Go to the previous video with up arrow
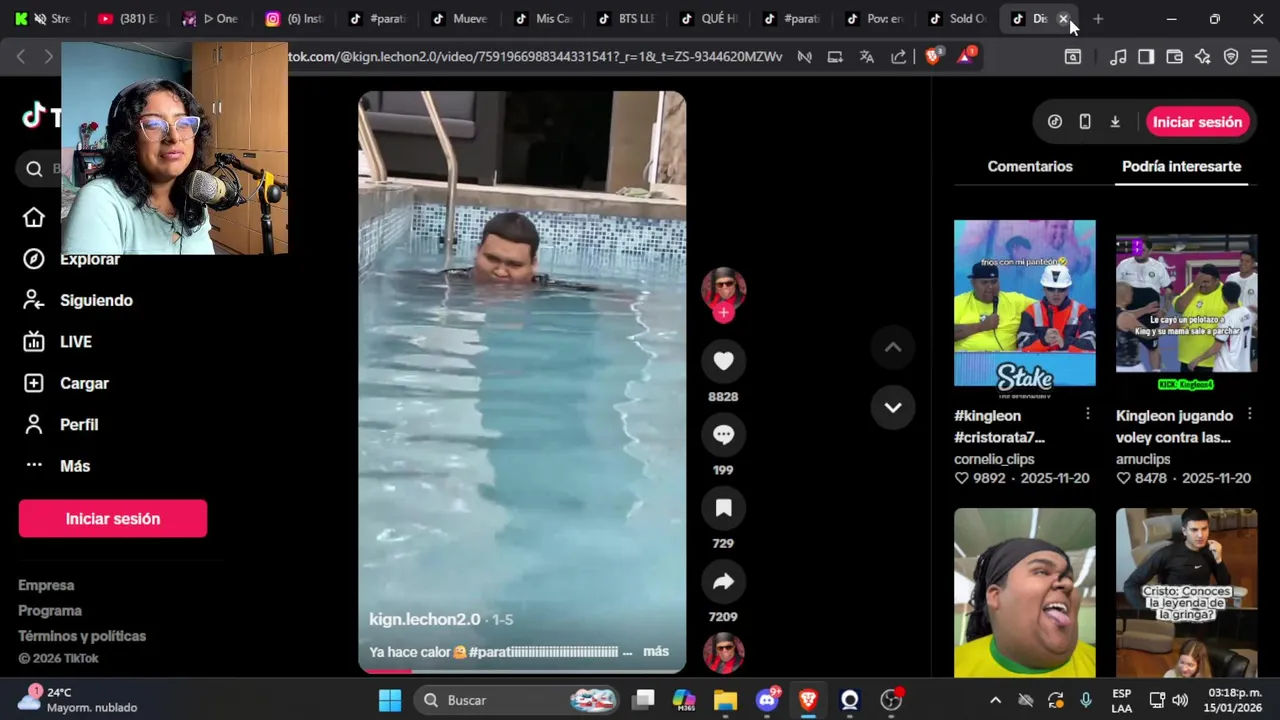This screenshot has height=720, width=1280. point(893,347)
